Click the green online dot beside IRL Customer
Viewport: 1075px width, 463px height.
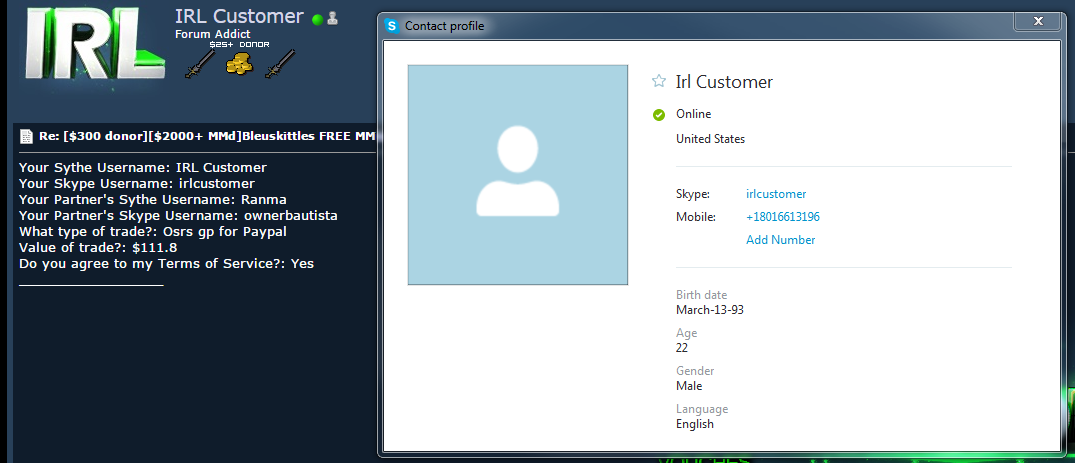pos(317,19)
